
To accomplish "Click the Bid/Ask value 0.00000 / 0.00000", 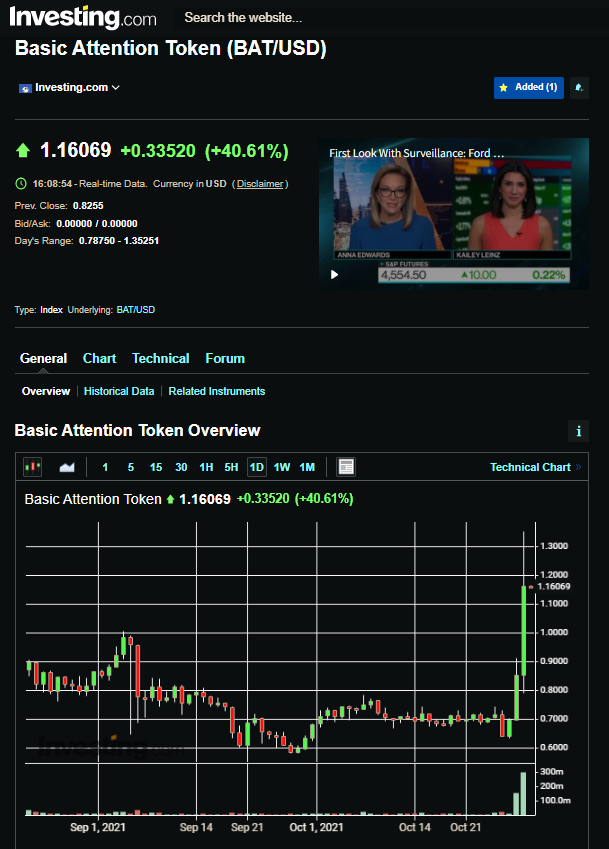I will click(x=97, y=224).
